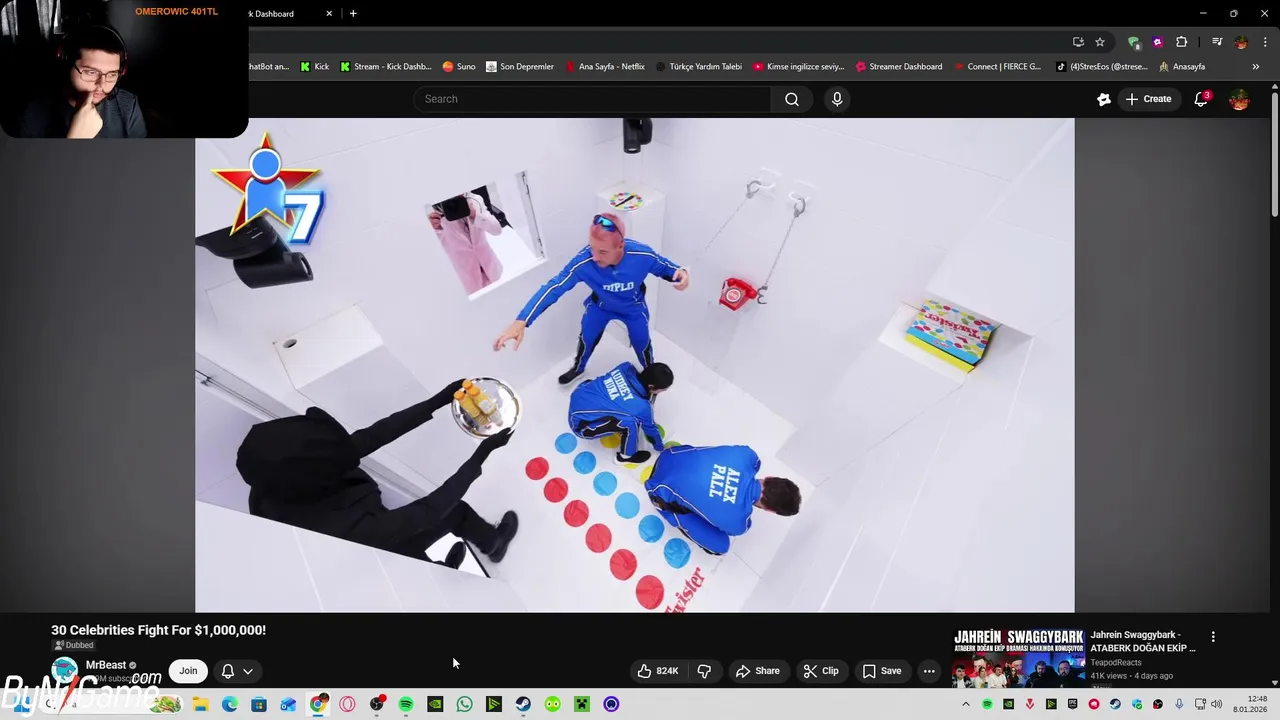The image size is (1280, 720).
Task: Open Steam from taskbar
Action: click(x=523, y=704)
